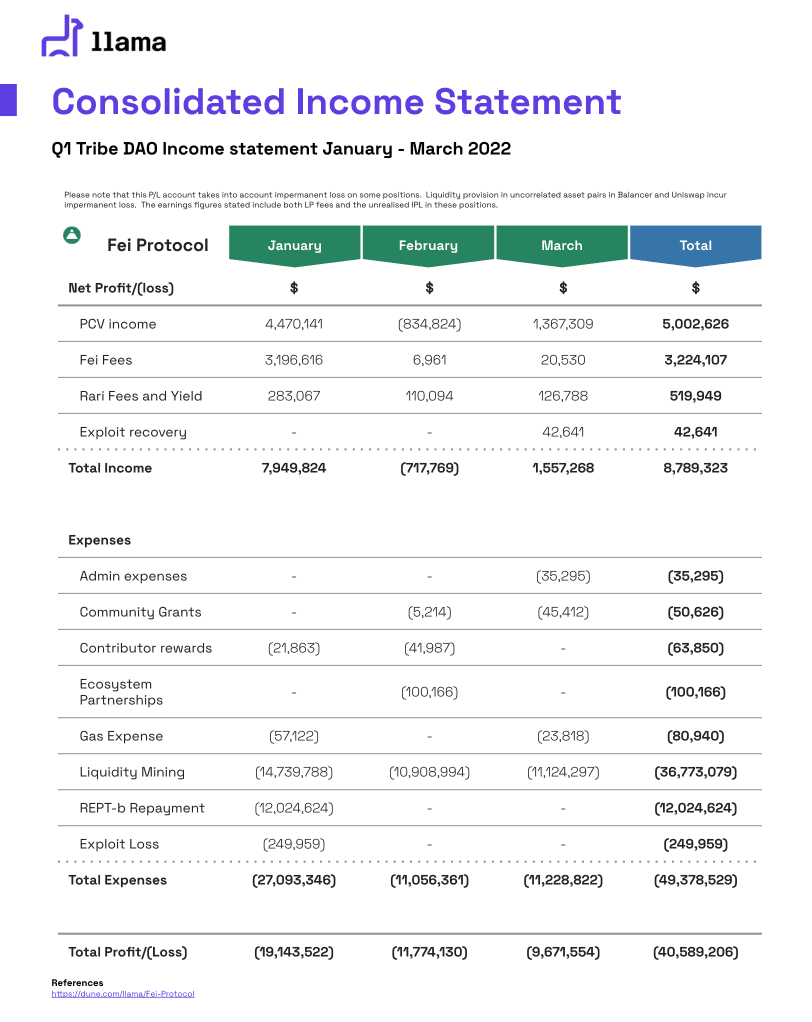
Task: Click the 'REPT-b Repayment' row label
Action: click(x=142, y=808)
